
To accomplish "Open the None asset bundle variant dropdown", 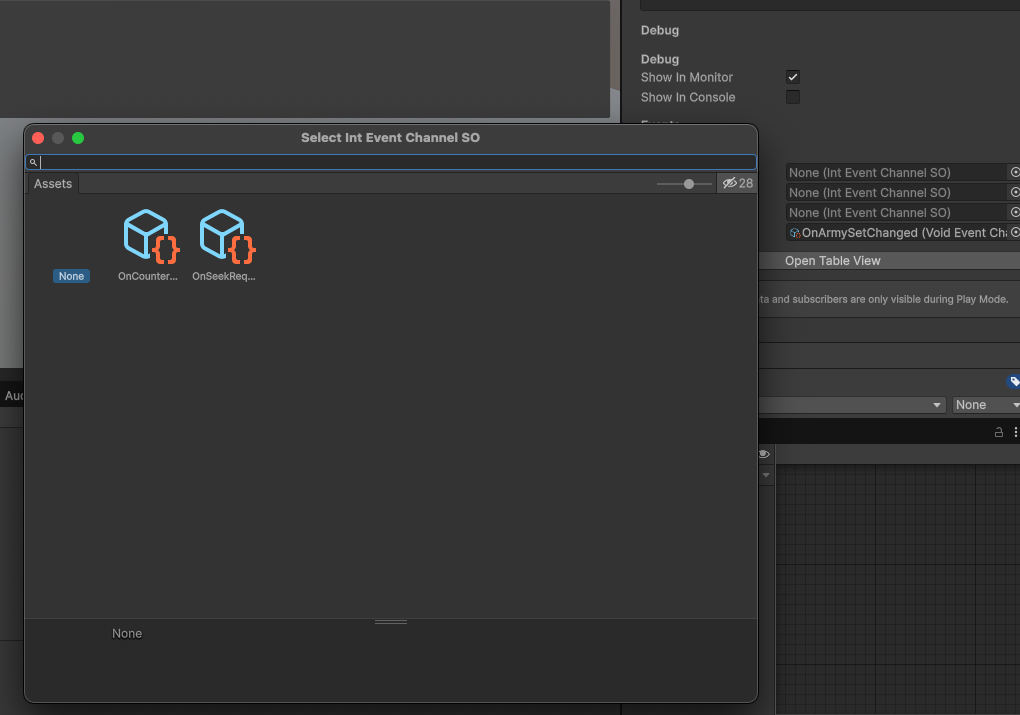I will coord(985,405).
